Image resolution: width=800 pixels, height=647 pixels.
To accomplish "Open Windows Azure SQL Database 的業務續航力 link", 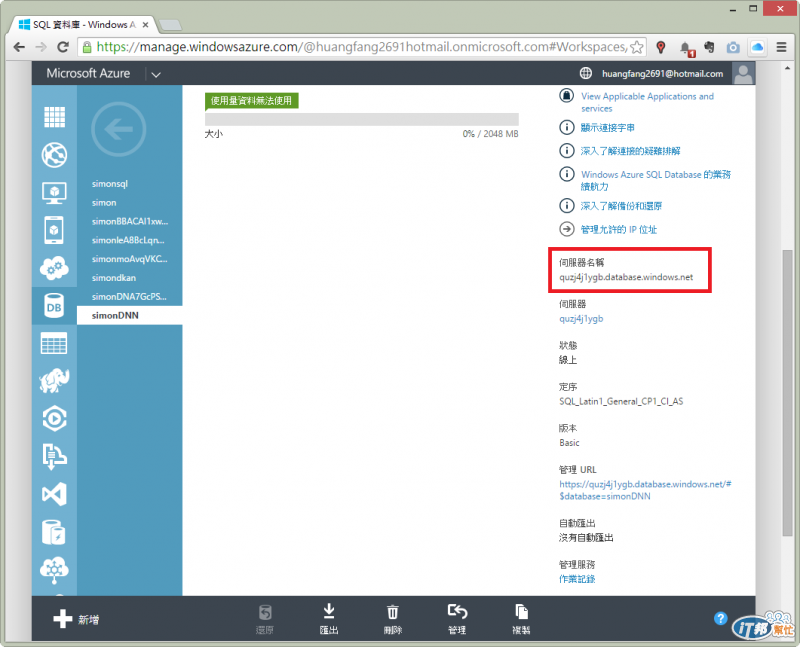I will [x=656, y=181].
